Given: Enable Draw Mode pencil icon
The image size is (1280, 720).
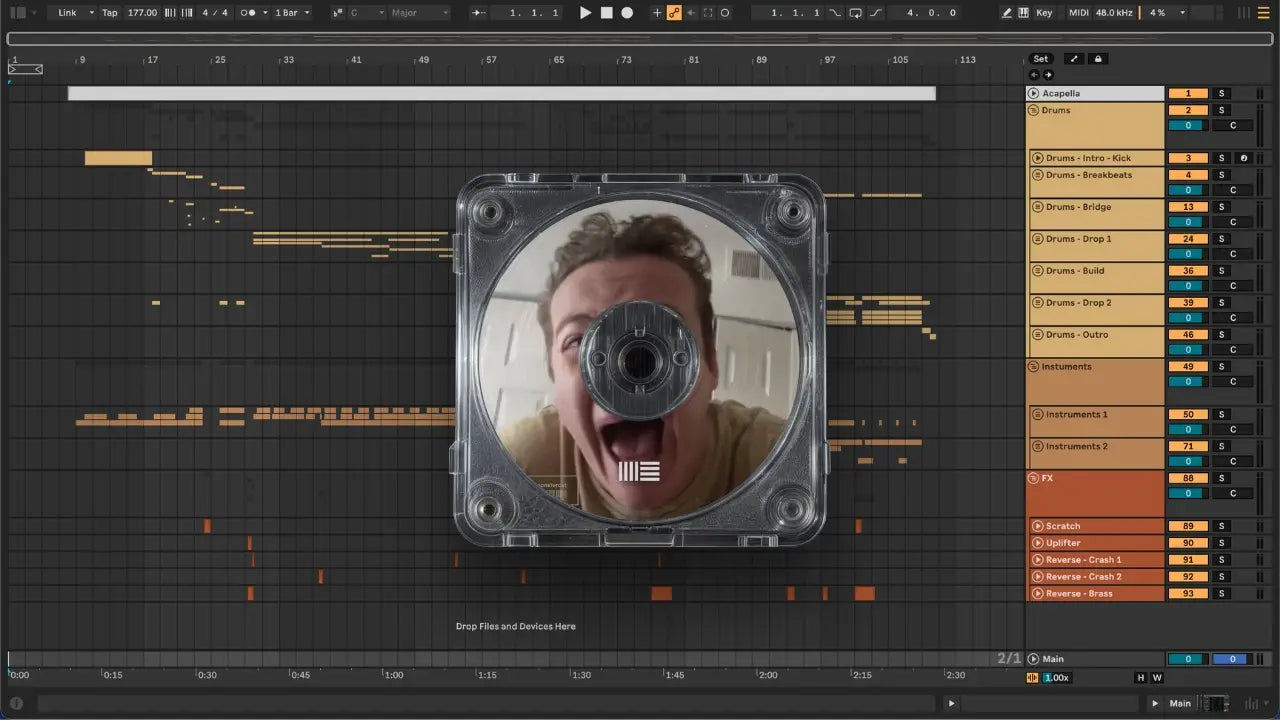Looking at the screenshot, I should coord(1007,13).
